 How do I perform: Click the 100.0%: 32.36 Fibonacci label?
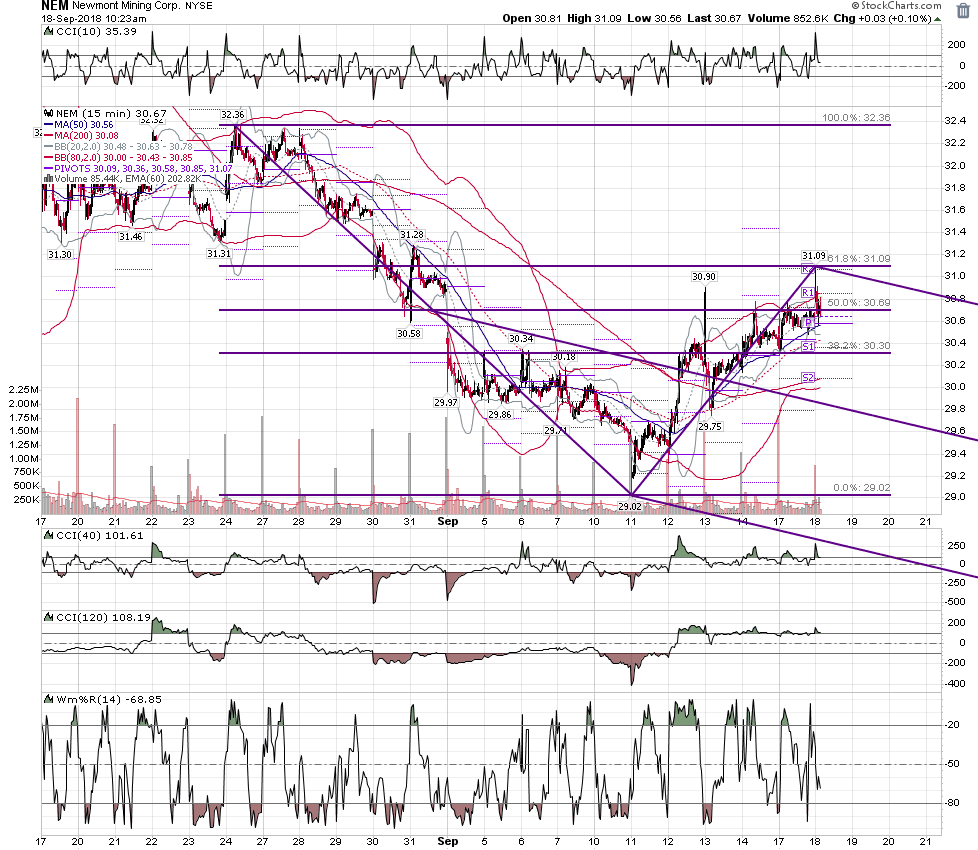tap(856, 117)
